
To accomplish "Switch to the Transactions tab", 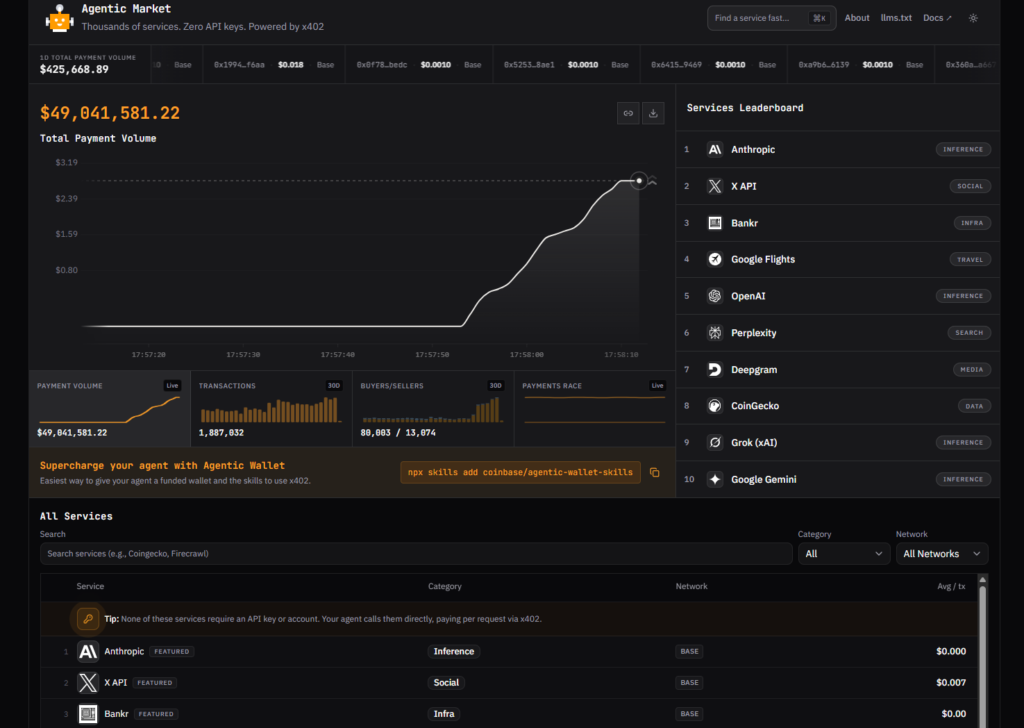I will (270, 408).
